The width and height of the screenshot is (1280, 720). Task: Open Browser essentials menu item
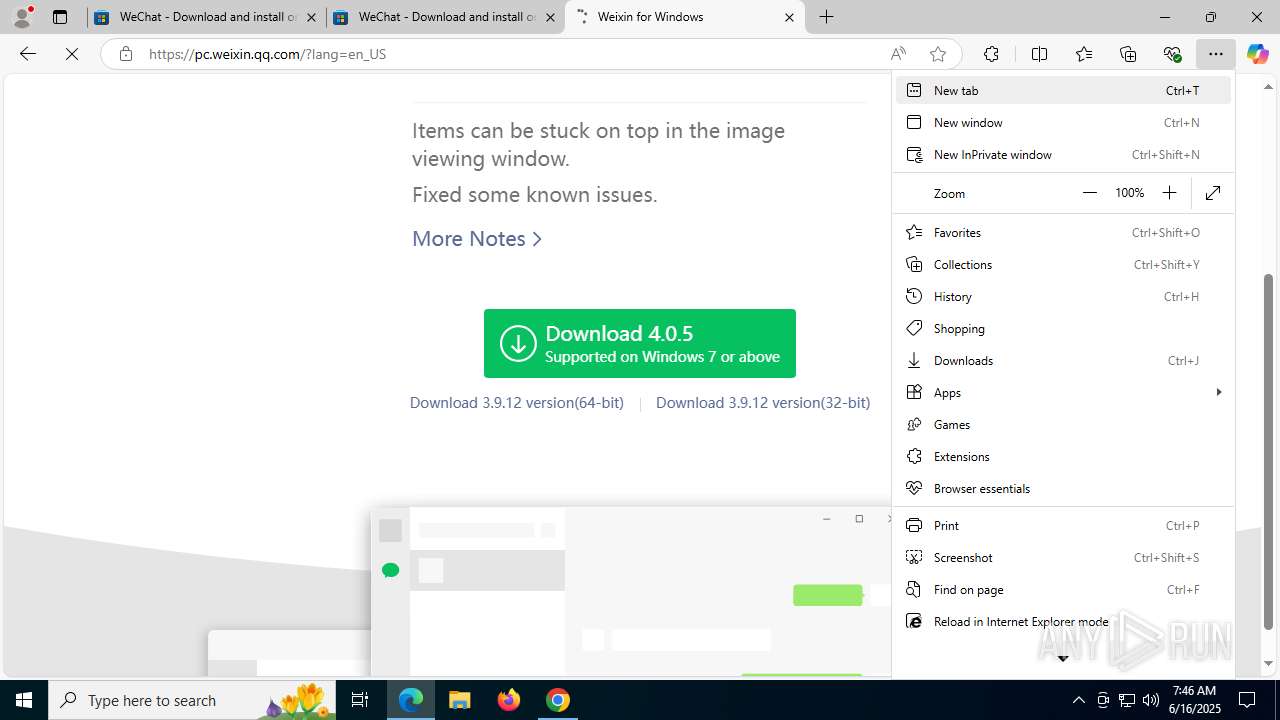point(1063,488)
